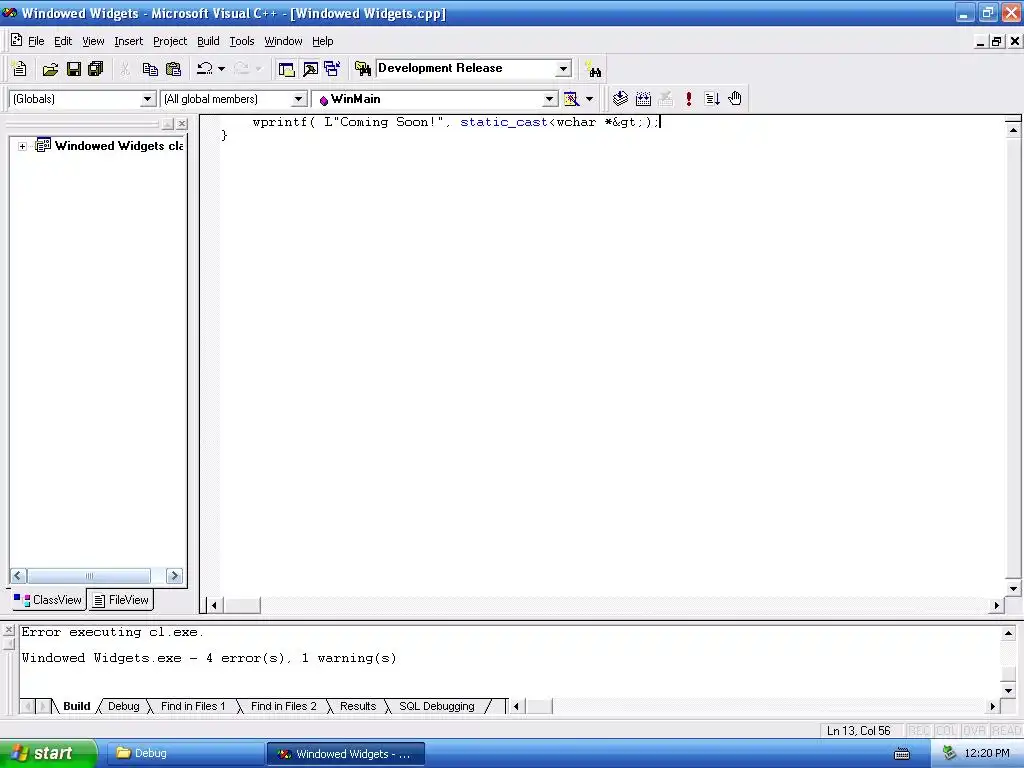
Task: Open the (Globals) class dropdown
Action: click(148, 99)
